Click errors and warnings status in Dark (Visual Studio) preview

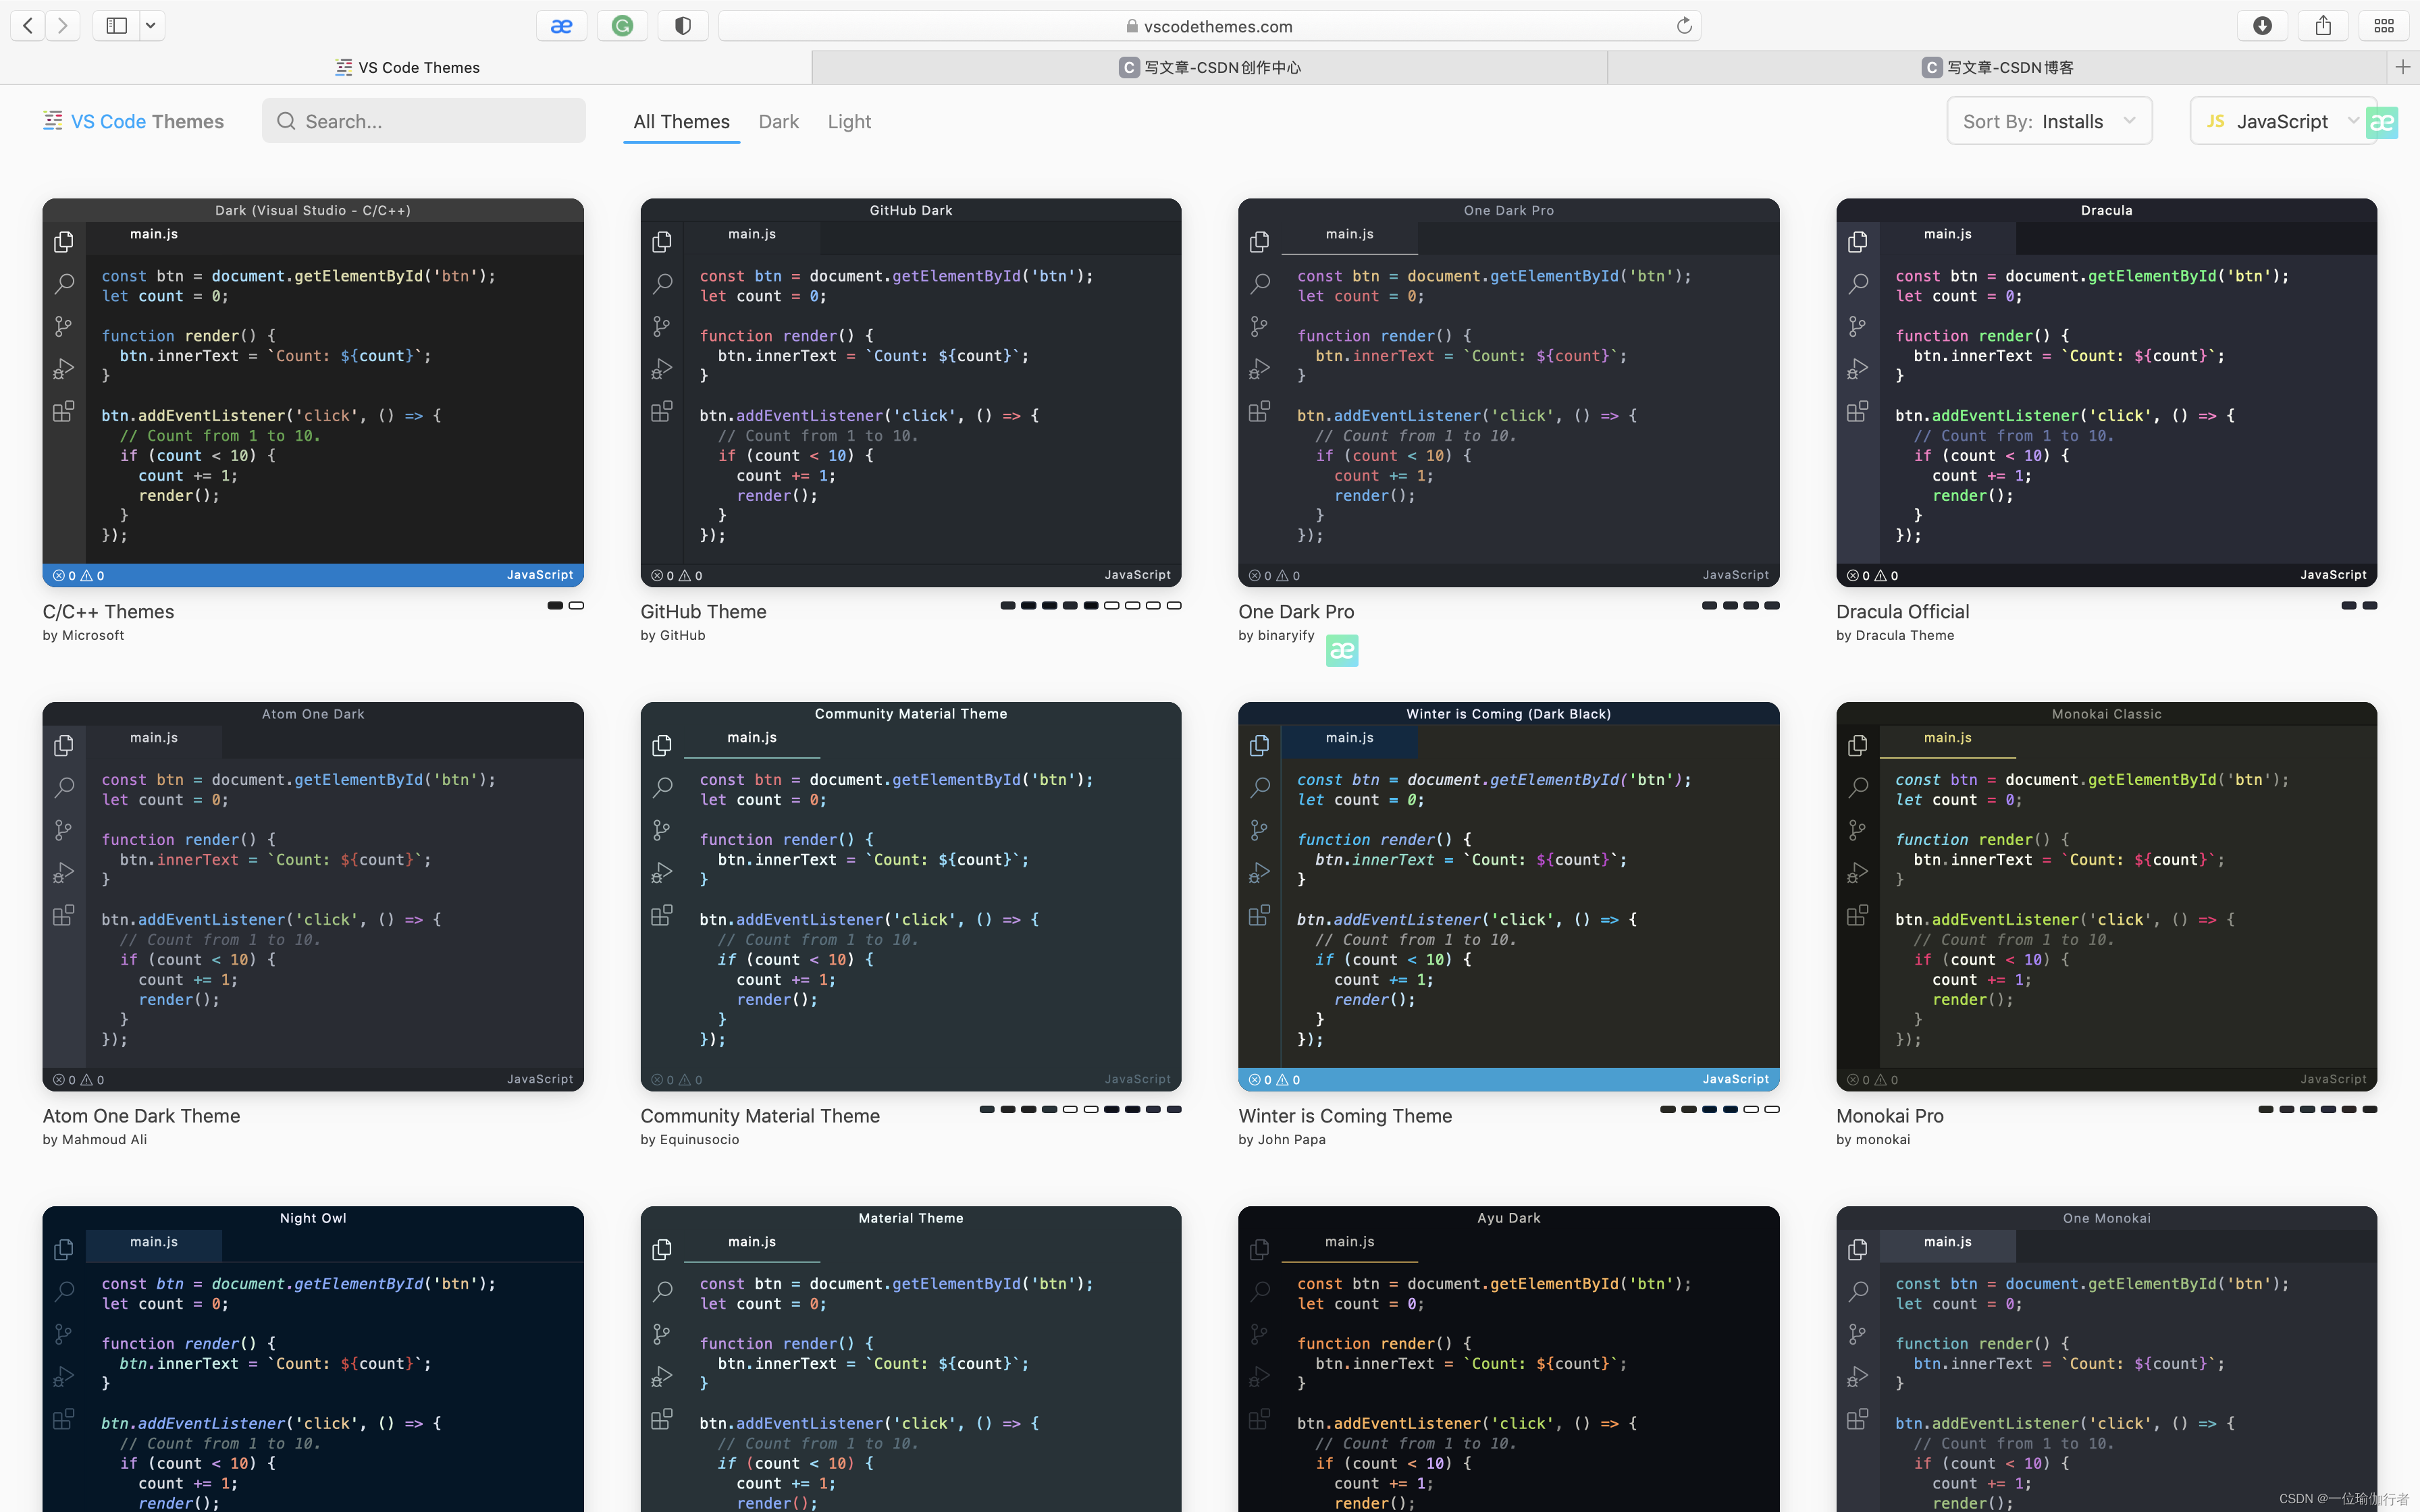[79, 575]
